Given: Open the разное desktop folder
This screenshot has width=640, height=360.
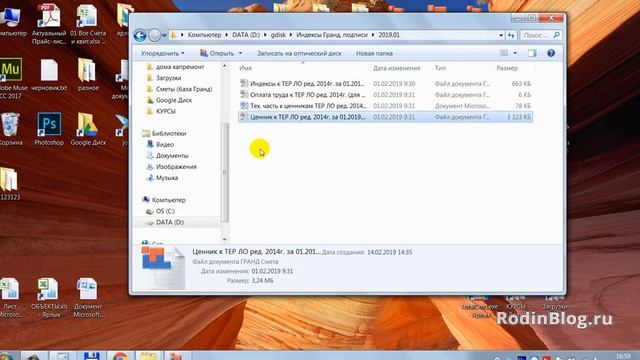Looking at the screenshot, I should click(88, 75).
